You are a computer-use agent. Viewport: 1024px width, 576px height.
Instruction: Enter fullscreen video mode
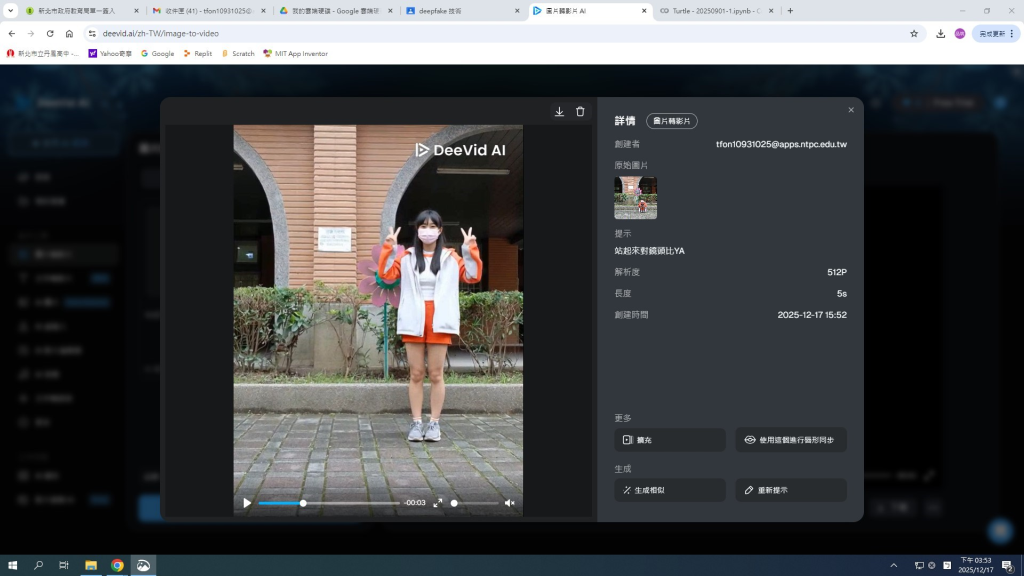(437, 503)
